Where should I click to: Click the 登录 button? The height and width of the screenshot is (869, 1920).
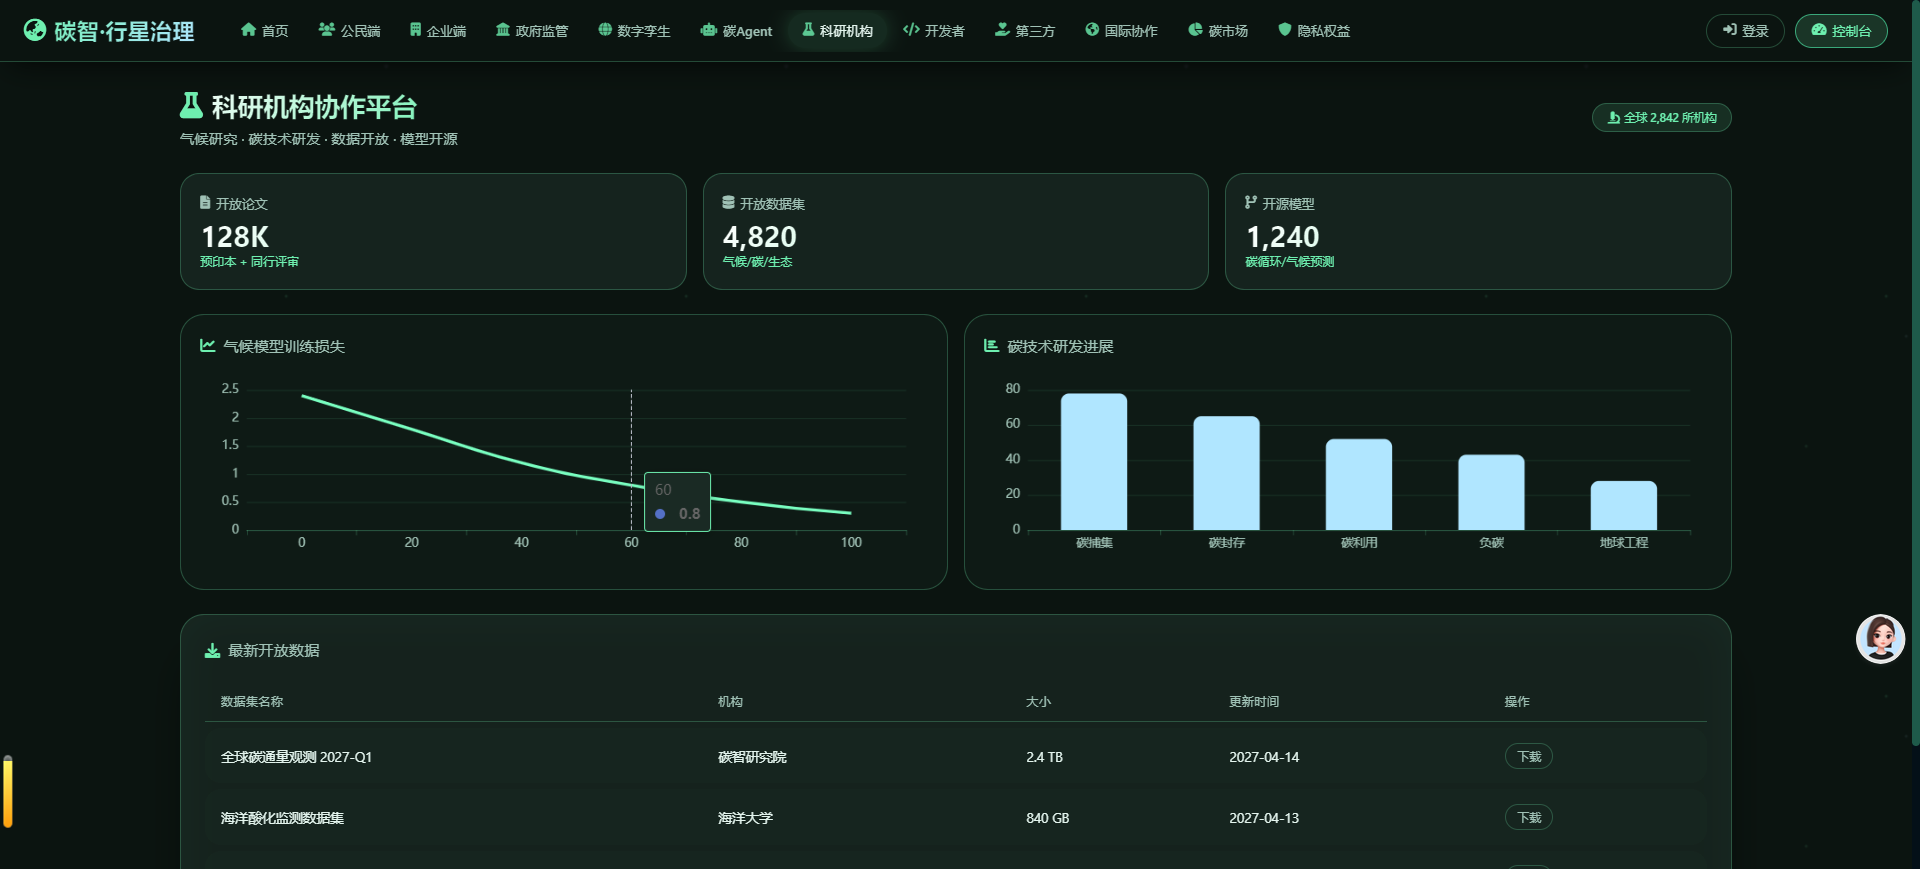point(1745,31)
